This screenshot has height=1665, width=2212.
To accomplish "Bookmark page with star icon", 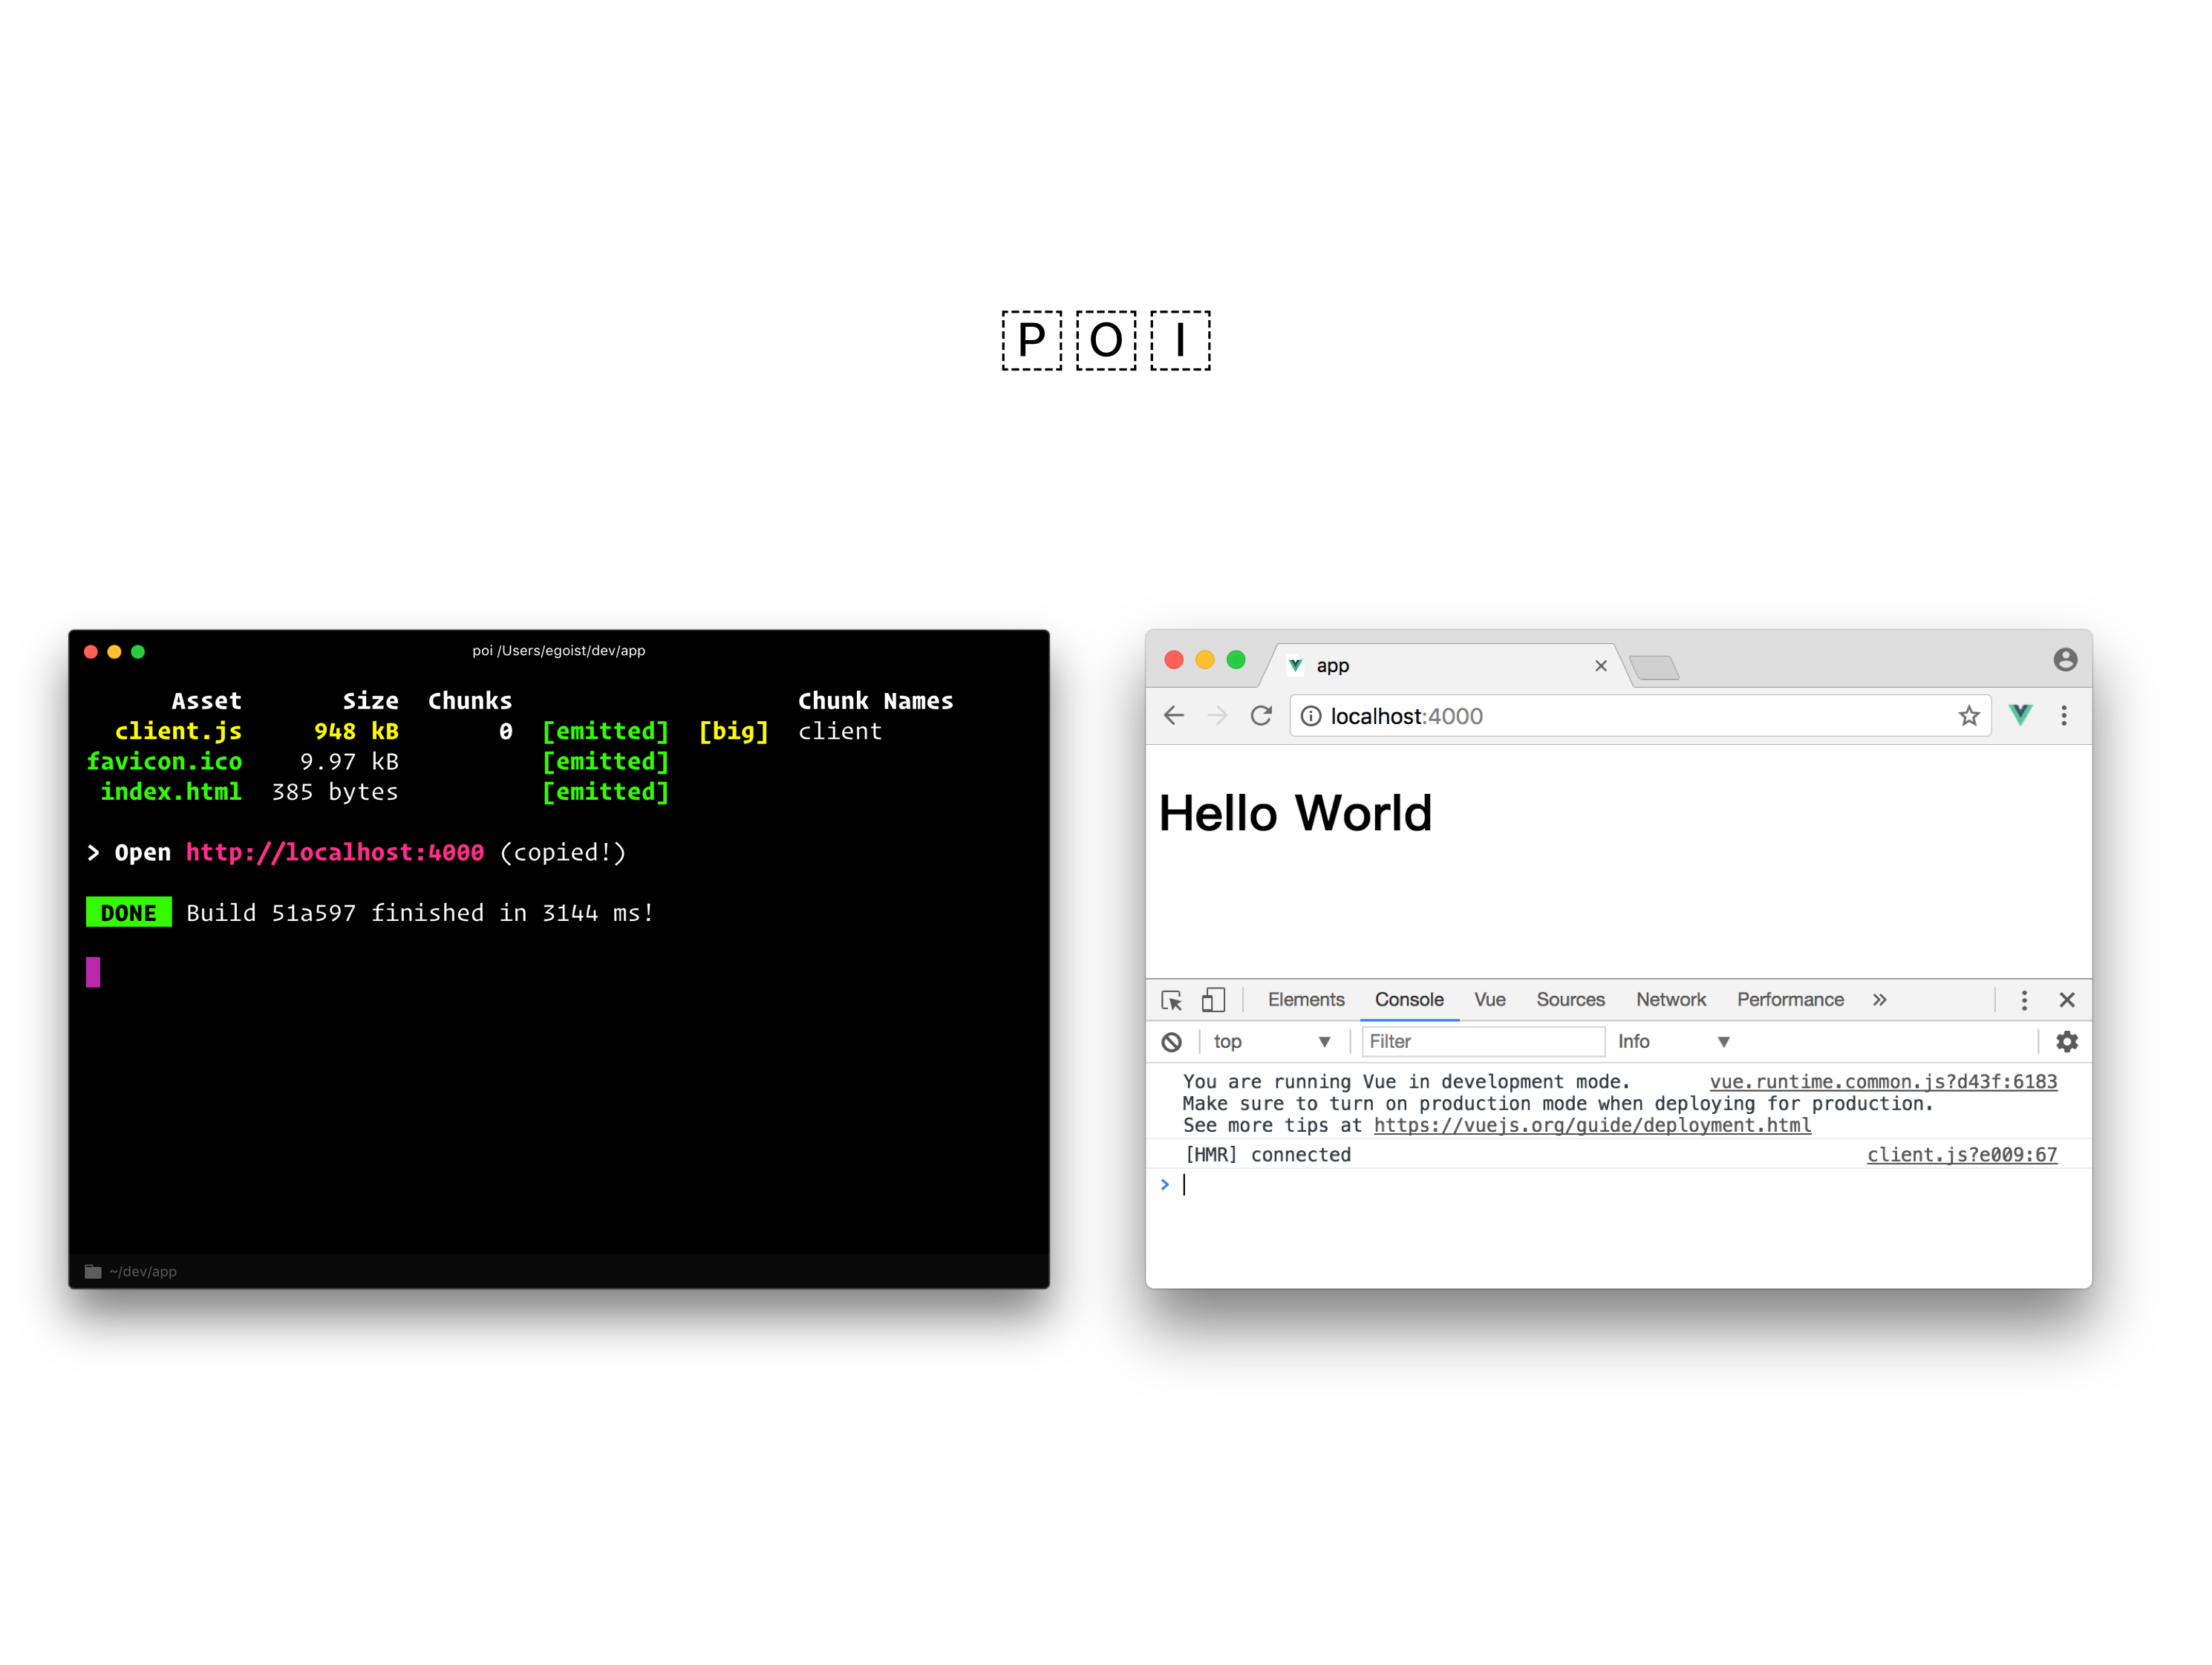I will click(1968, 716).
